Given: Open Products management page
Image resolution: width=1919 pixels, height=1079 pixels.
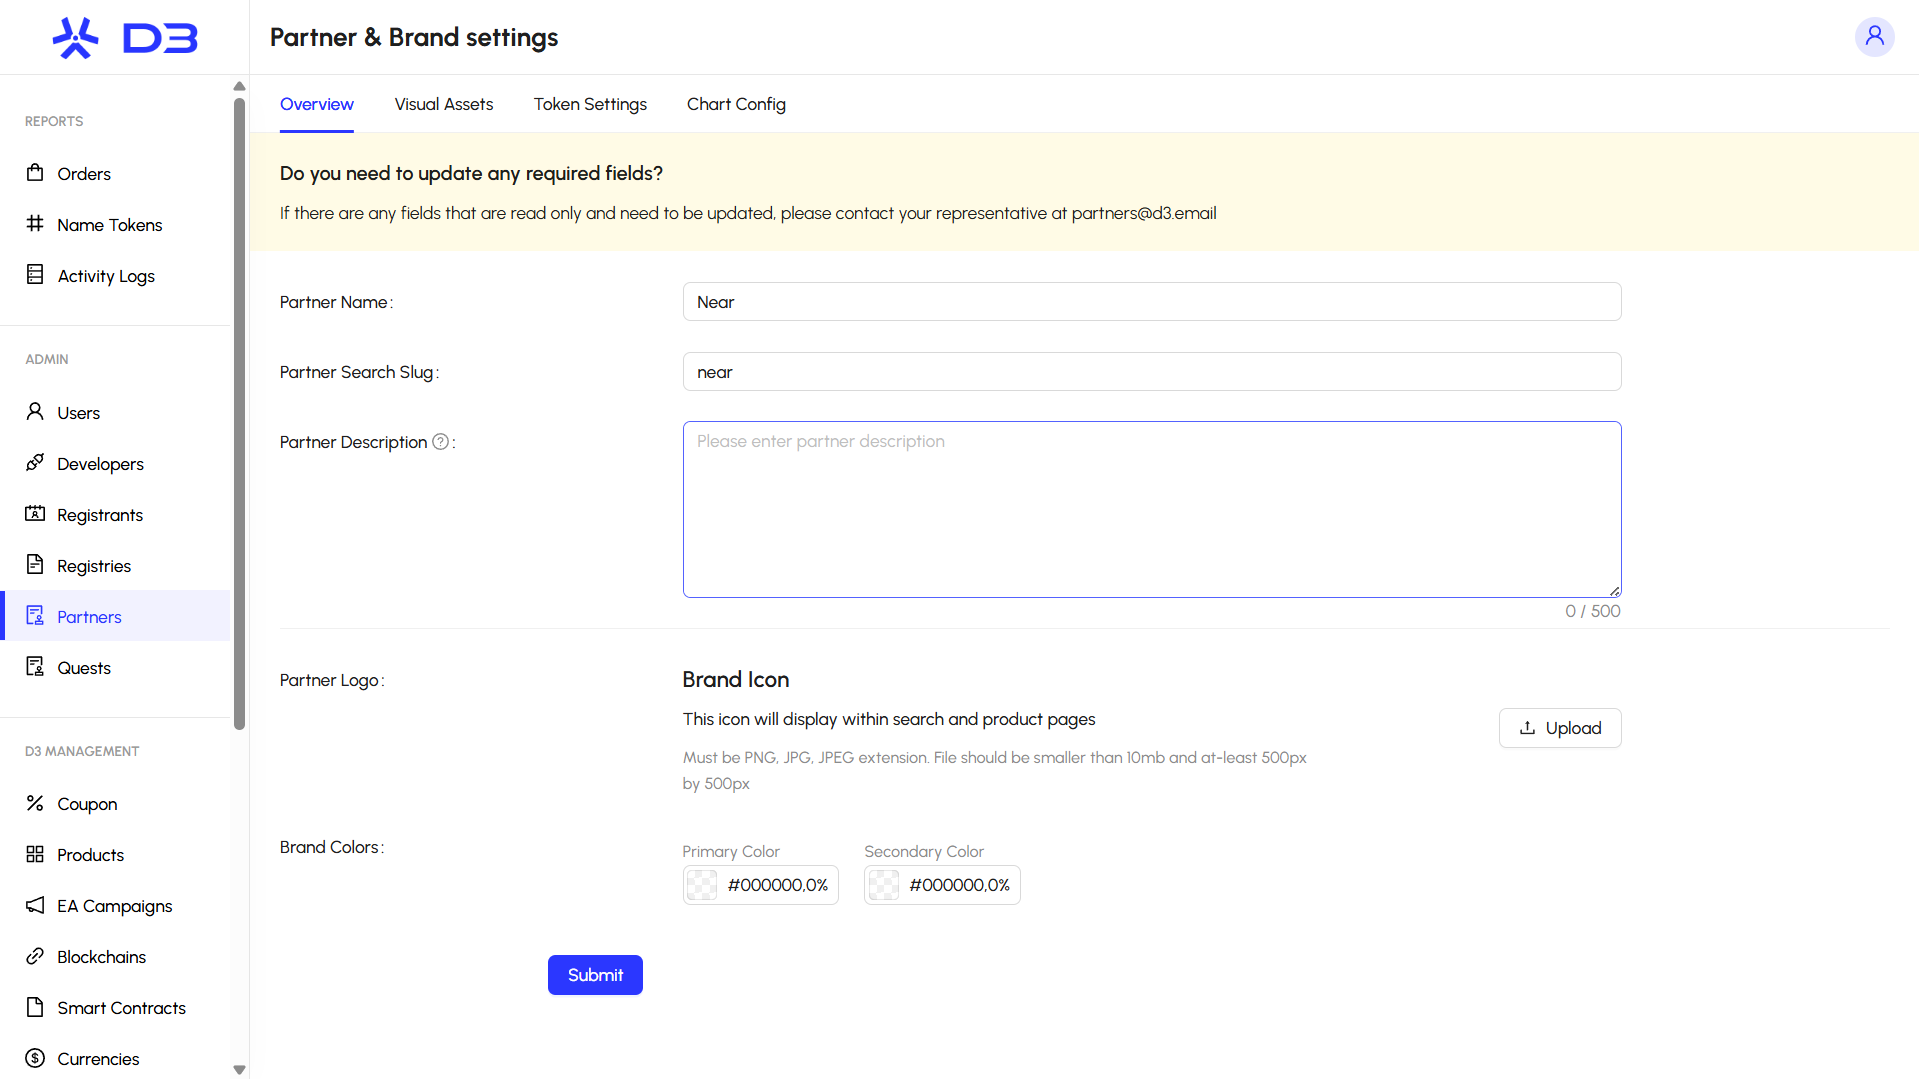Looking at the screenshot, I should tap(115, 855).
